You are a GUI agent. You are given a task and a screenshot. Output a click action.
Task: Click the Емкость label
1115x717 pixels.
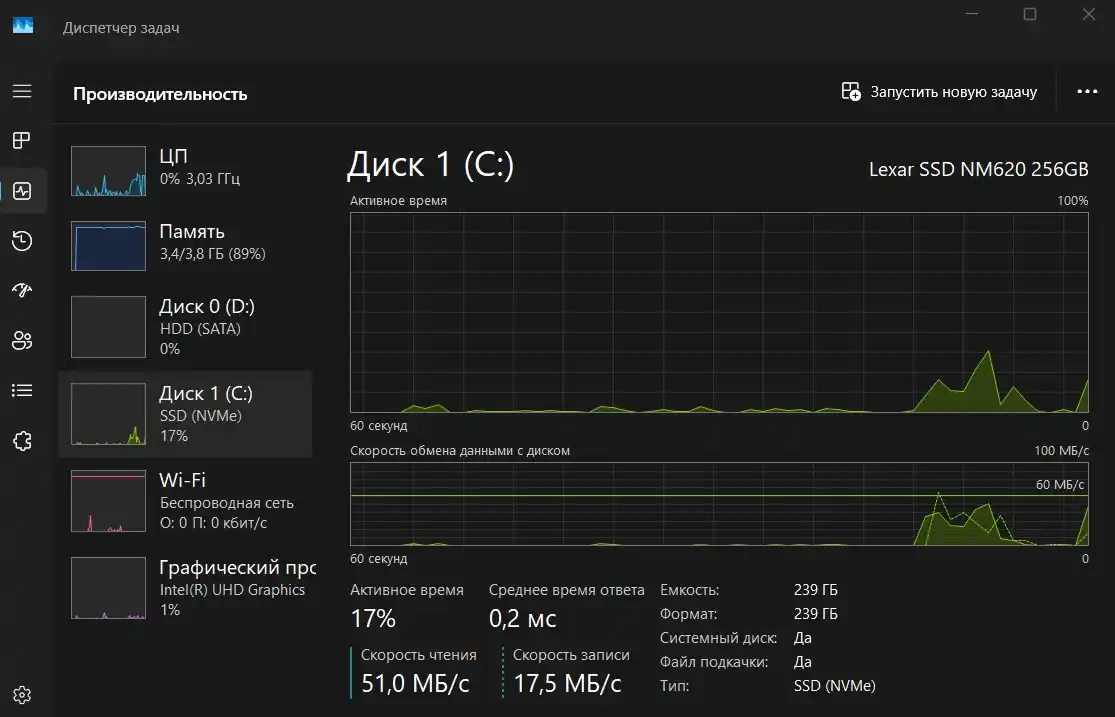[x=689, y=590]
